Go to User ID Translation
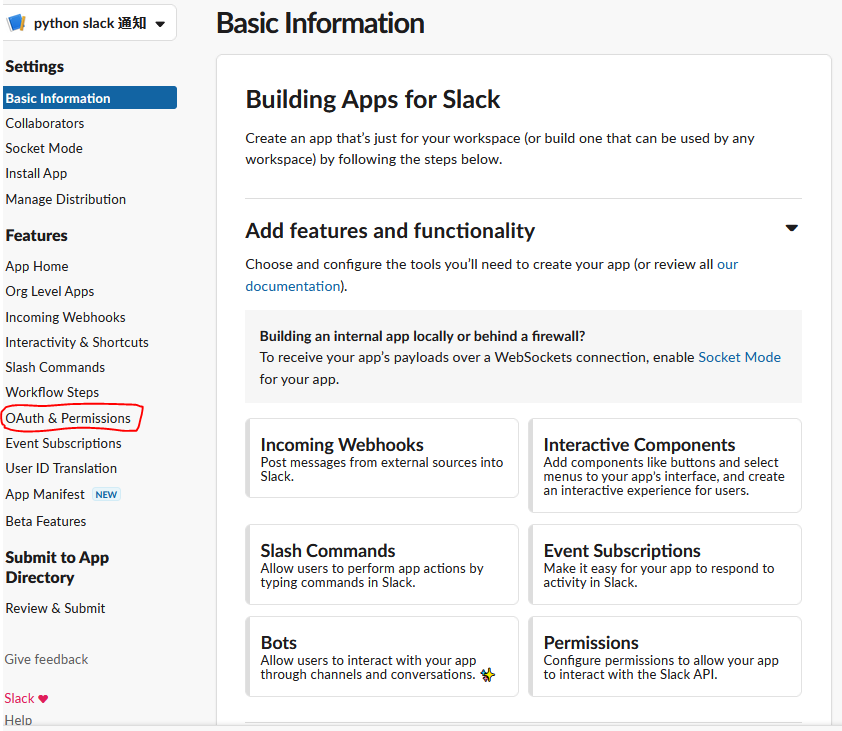Viewport: 842px width, 731px height. [61, 468]
